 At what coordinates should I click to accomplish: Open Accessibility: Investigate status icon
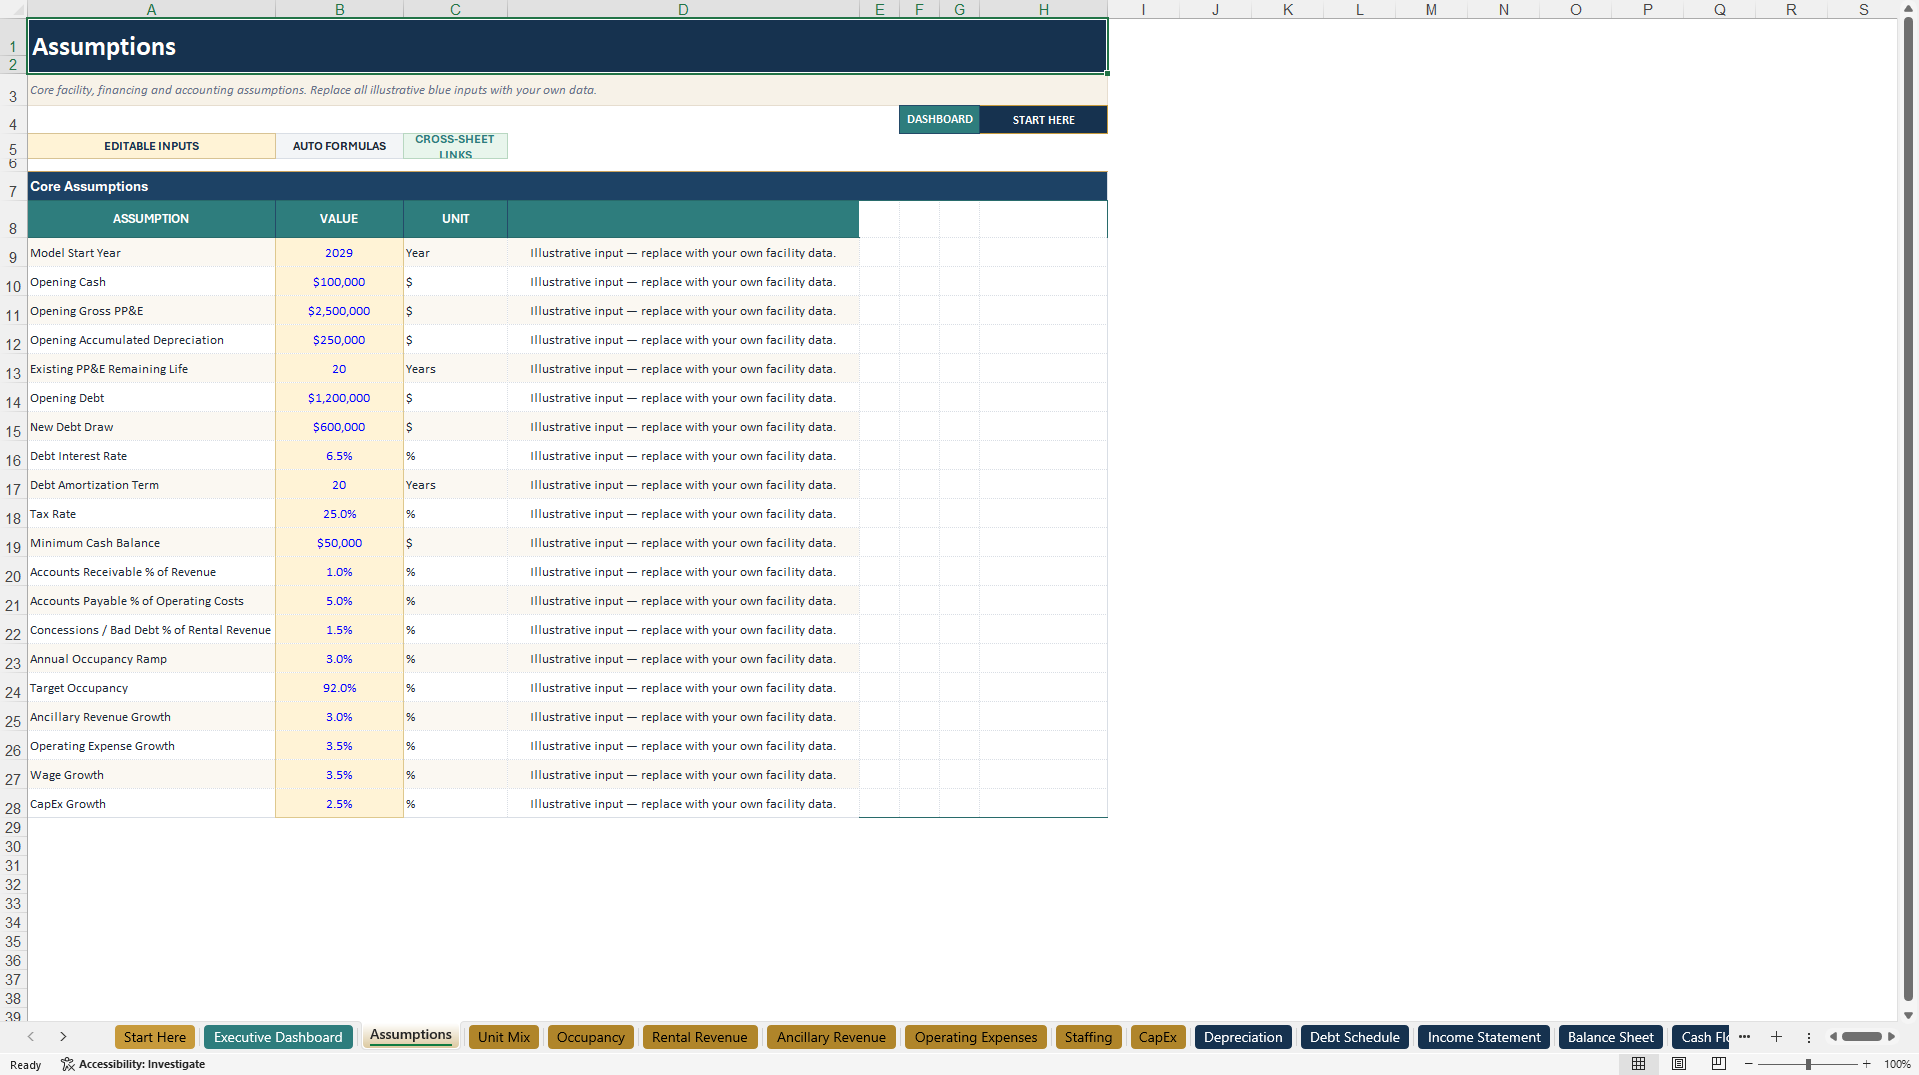tap(133, 1064)
